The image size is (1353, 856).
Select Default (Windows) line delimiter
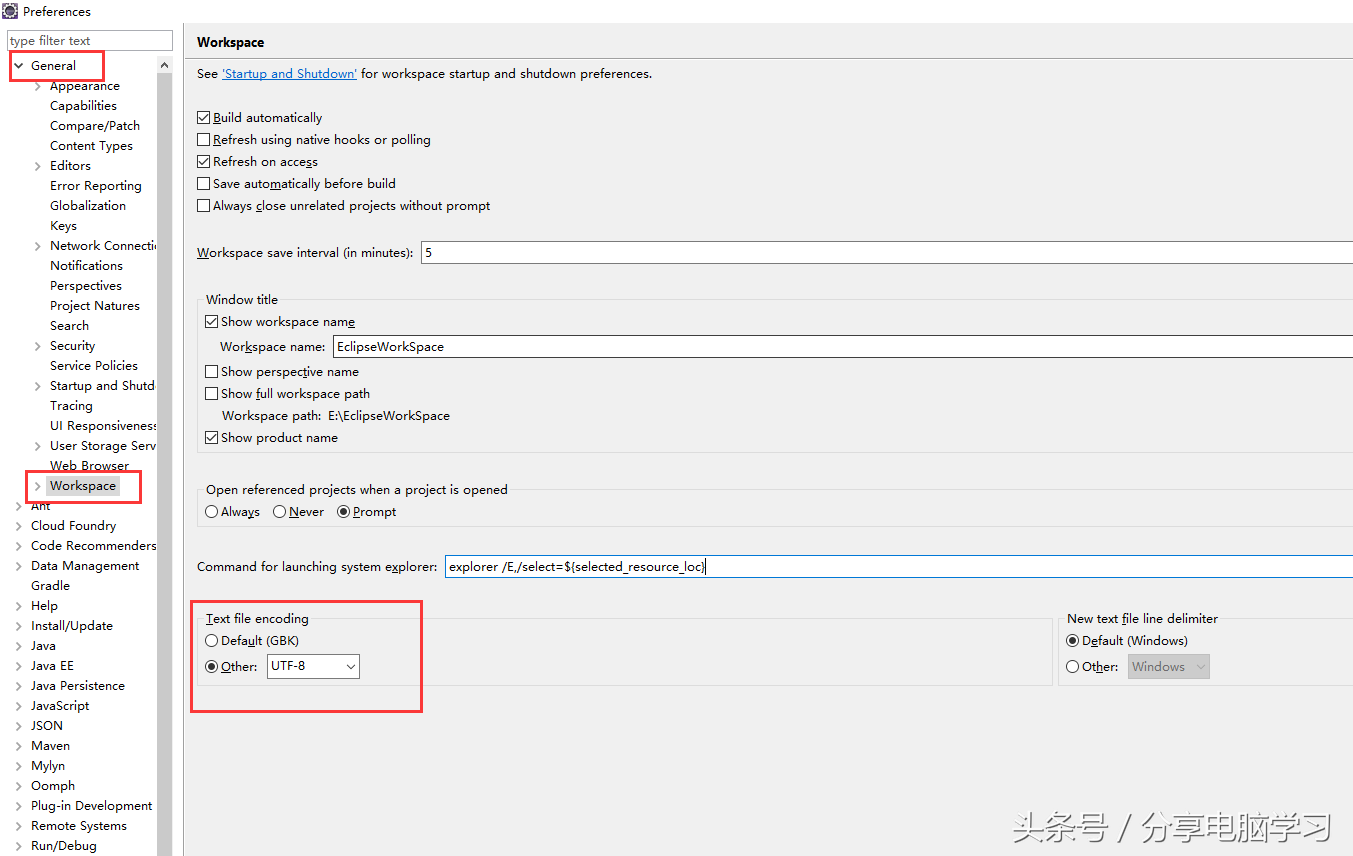[x=1073, y=641]
